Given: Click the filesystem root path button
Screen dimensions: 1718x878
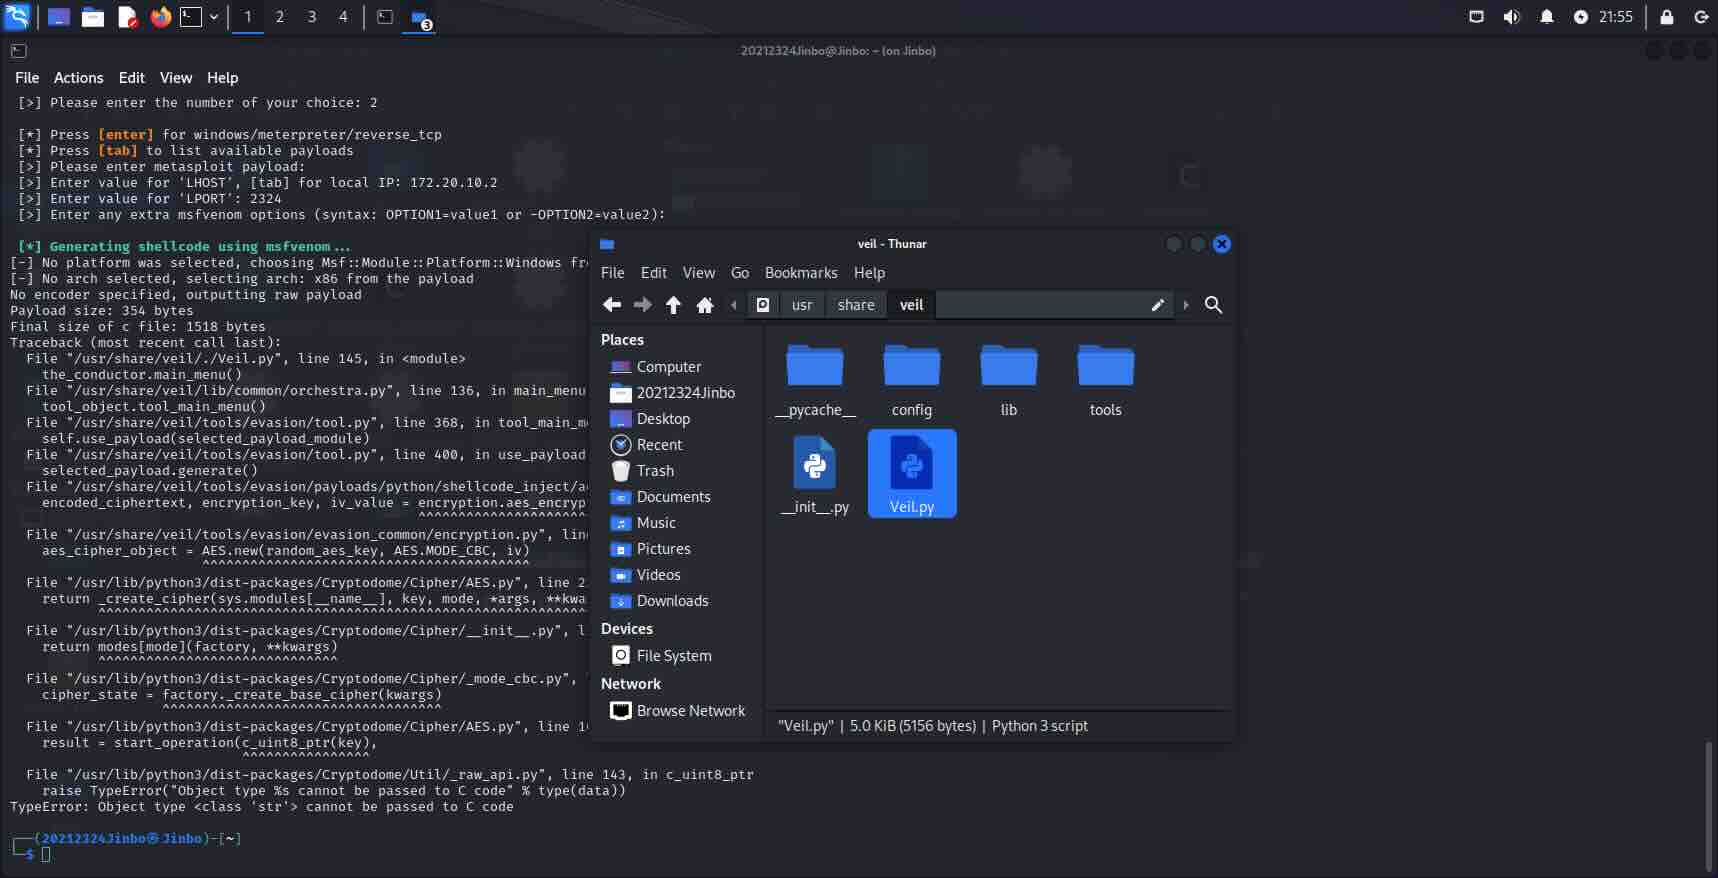Looking at the screenshot, I should (x=763, y=305).
